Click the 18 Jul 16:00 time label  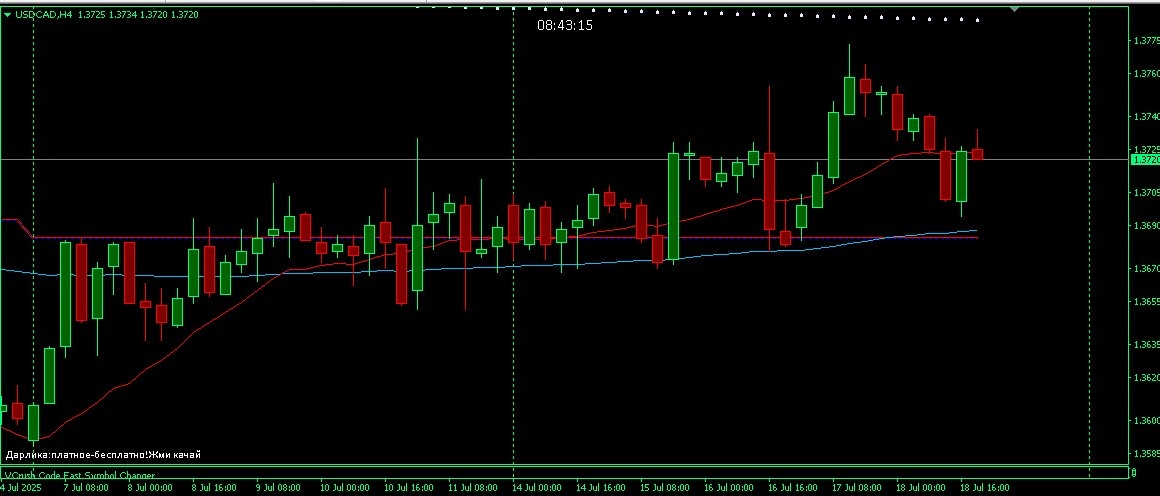click(985, 489)
